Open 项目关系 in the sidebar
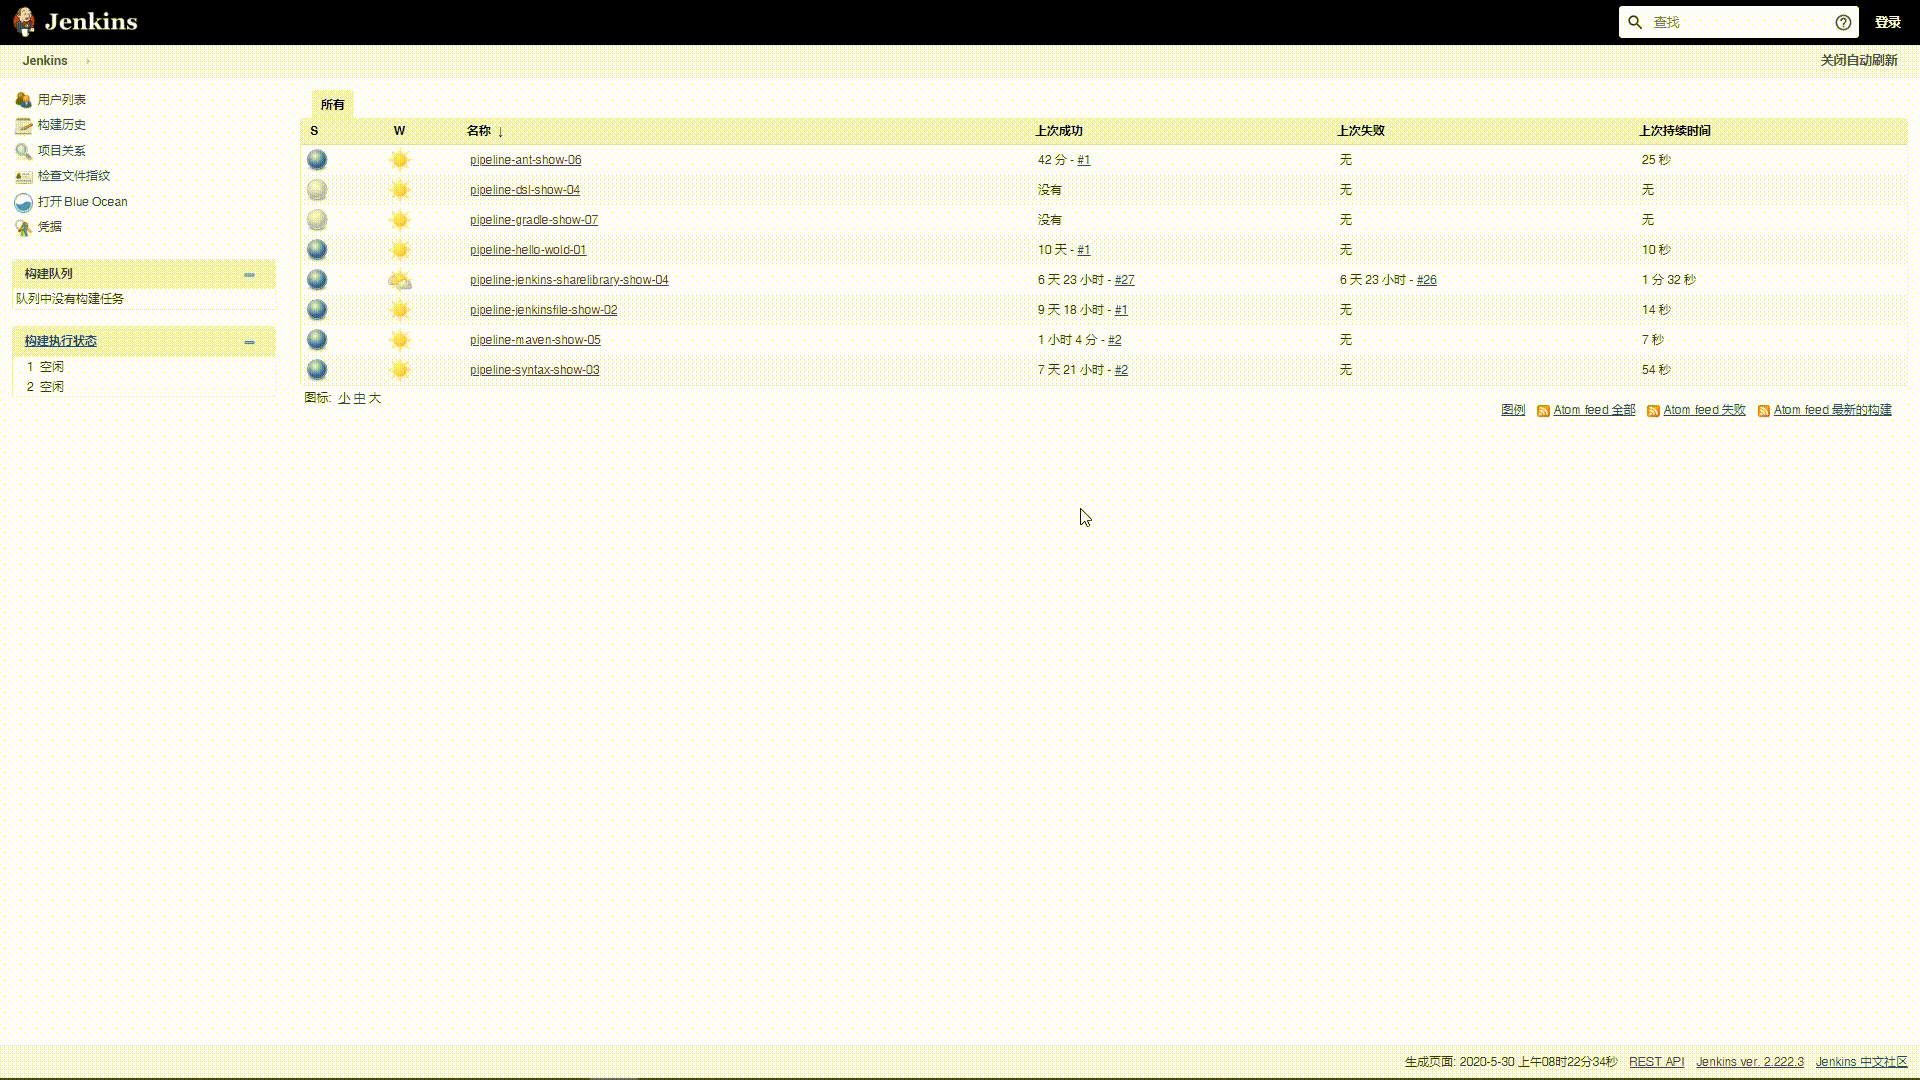Screen dimensions: 1920x1080 point(62,151)
